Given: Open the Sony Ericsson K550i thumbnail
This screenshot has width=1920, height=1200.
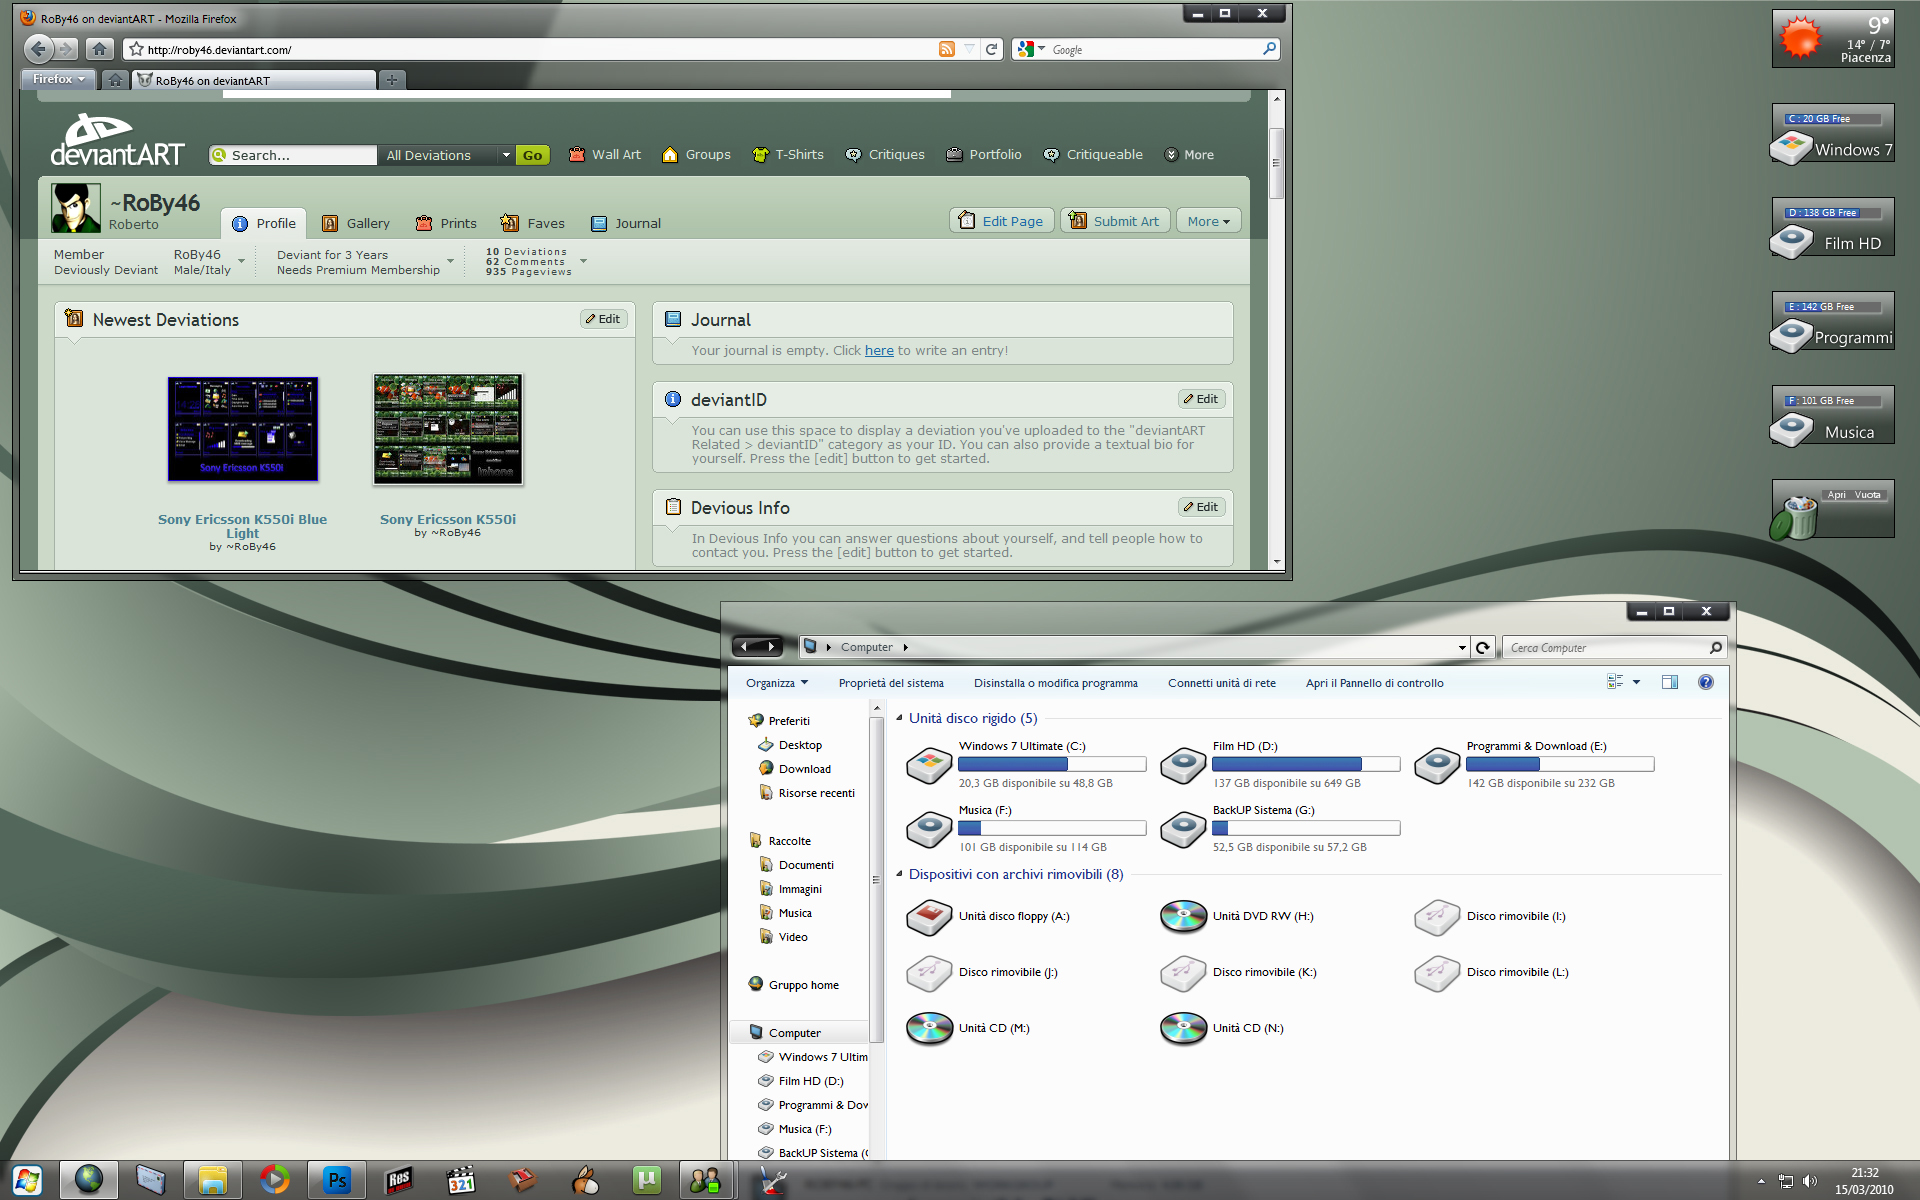Looking at the screenshot, I should pos(448,429).
